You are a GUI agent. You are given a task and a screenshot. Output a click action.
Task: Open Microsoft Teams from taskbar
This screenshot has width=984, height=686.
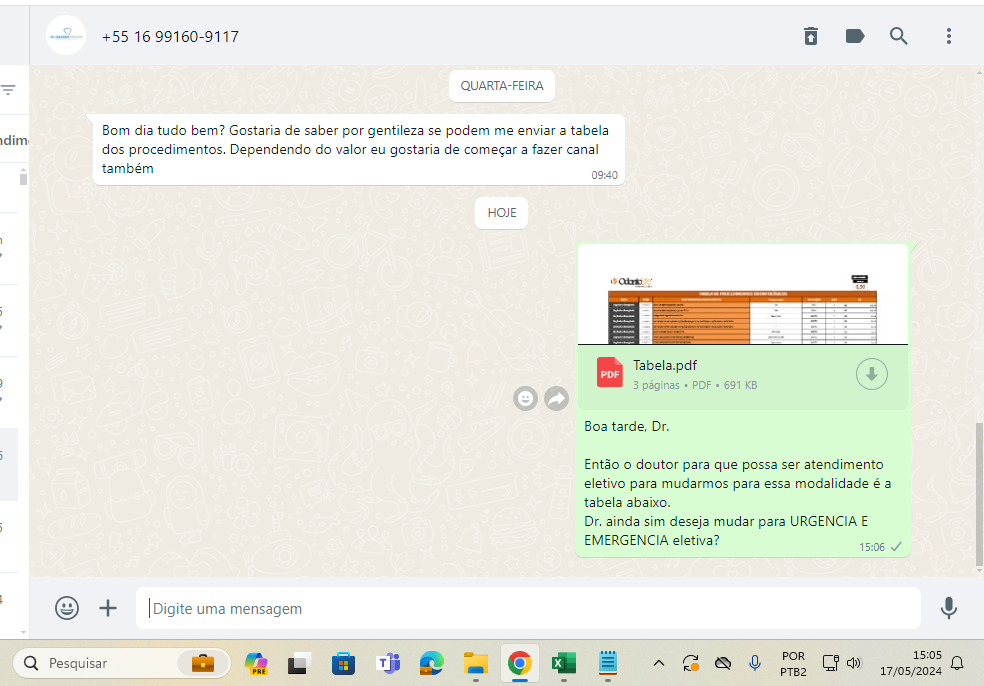(388, 663)
